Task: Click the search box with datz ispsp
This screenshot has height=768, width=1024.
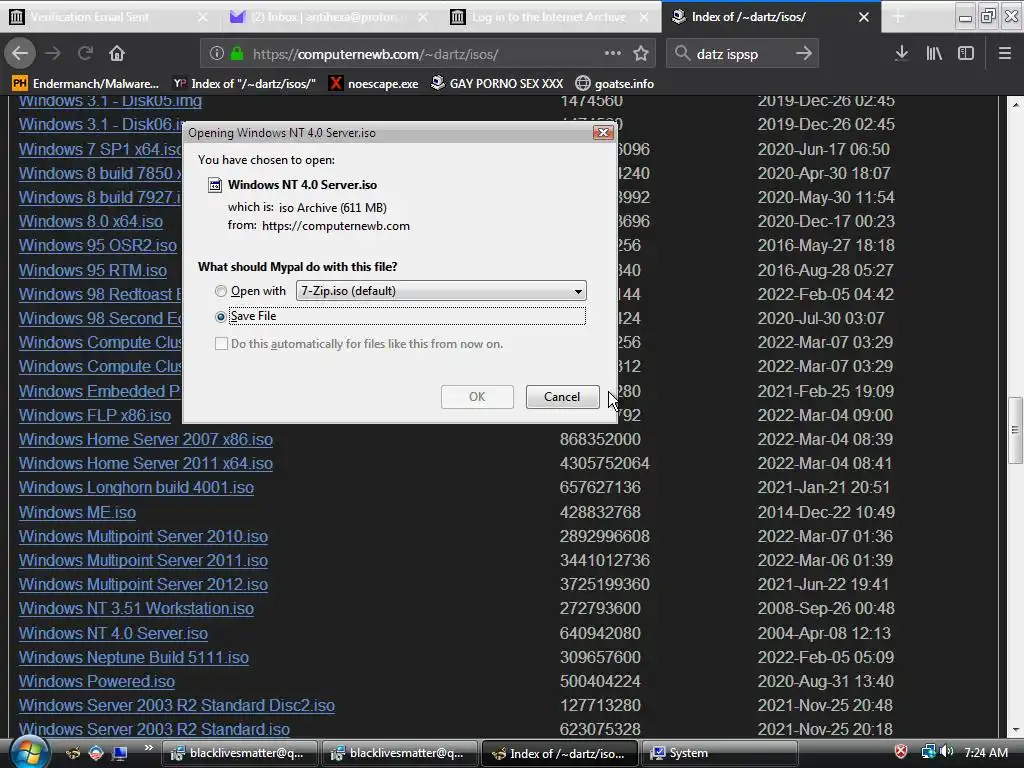Action: [x=741, y=54]
